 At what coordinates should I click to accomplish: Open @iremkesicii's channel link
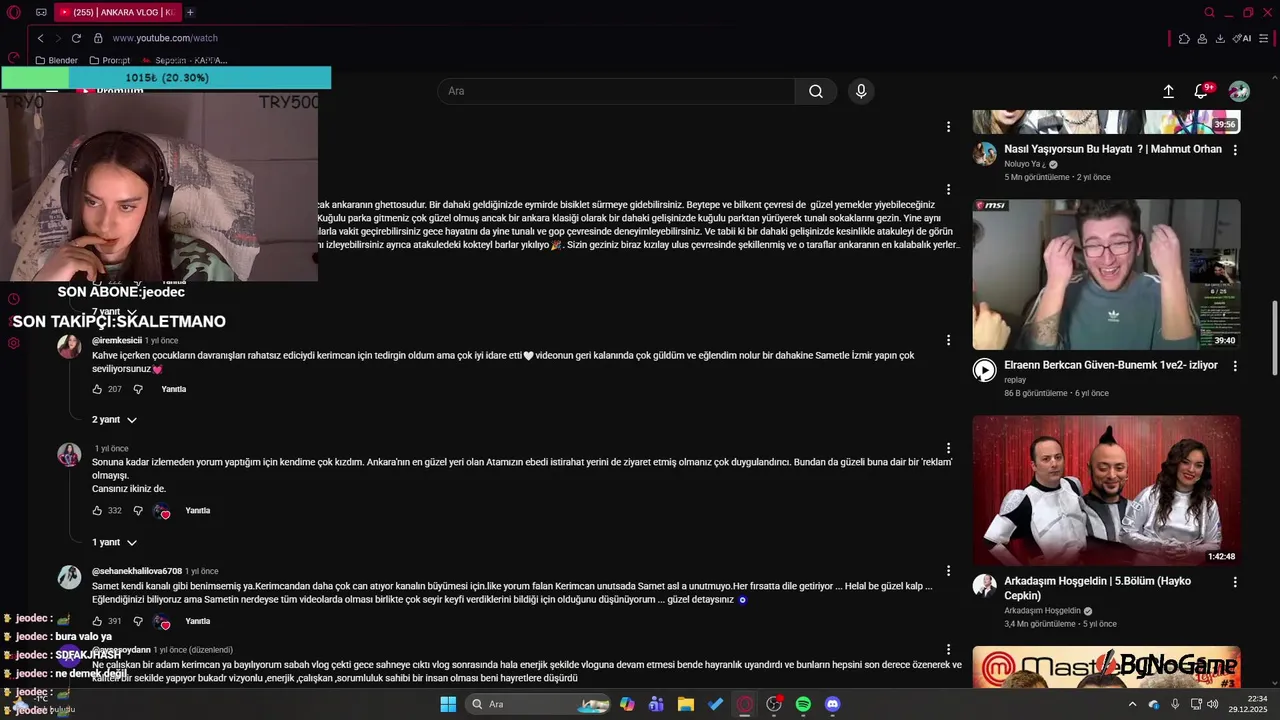pyautogui.click(x=117, y=341)
